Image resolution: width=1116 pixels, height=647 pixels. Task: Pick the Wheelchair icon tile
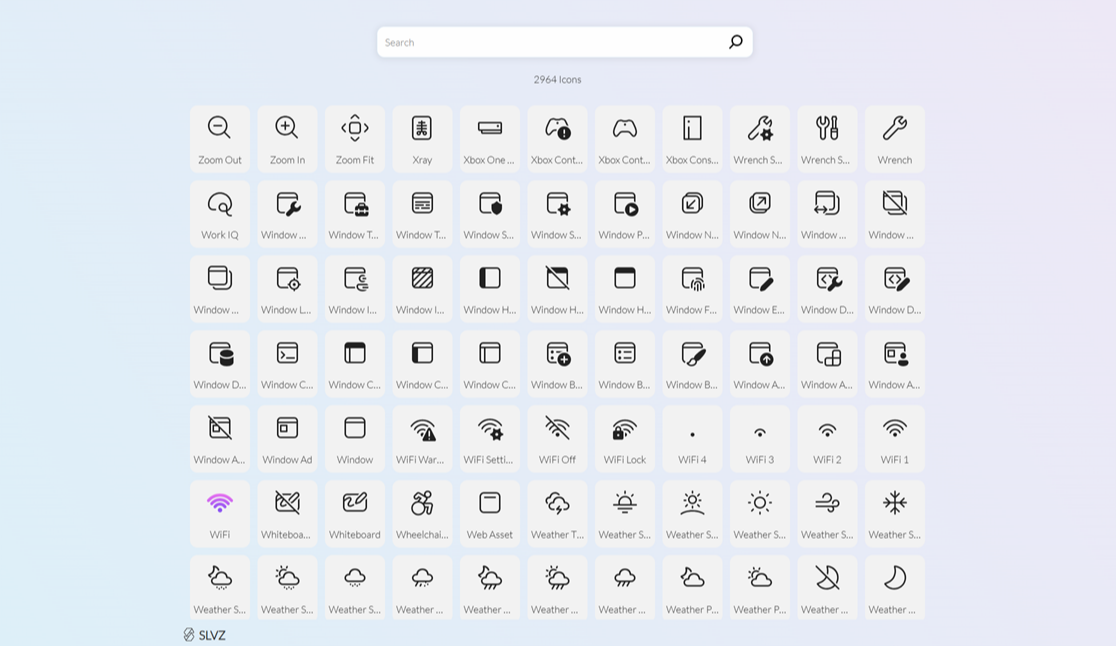pos(422,514)
